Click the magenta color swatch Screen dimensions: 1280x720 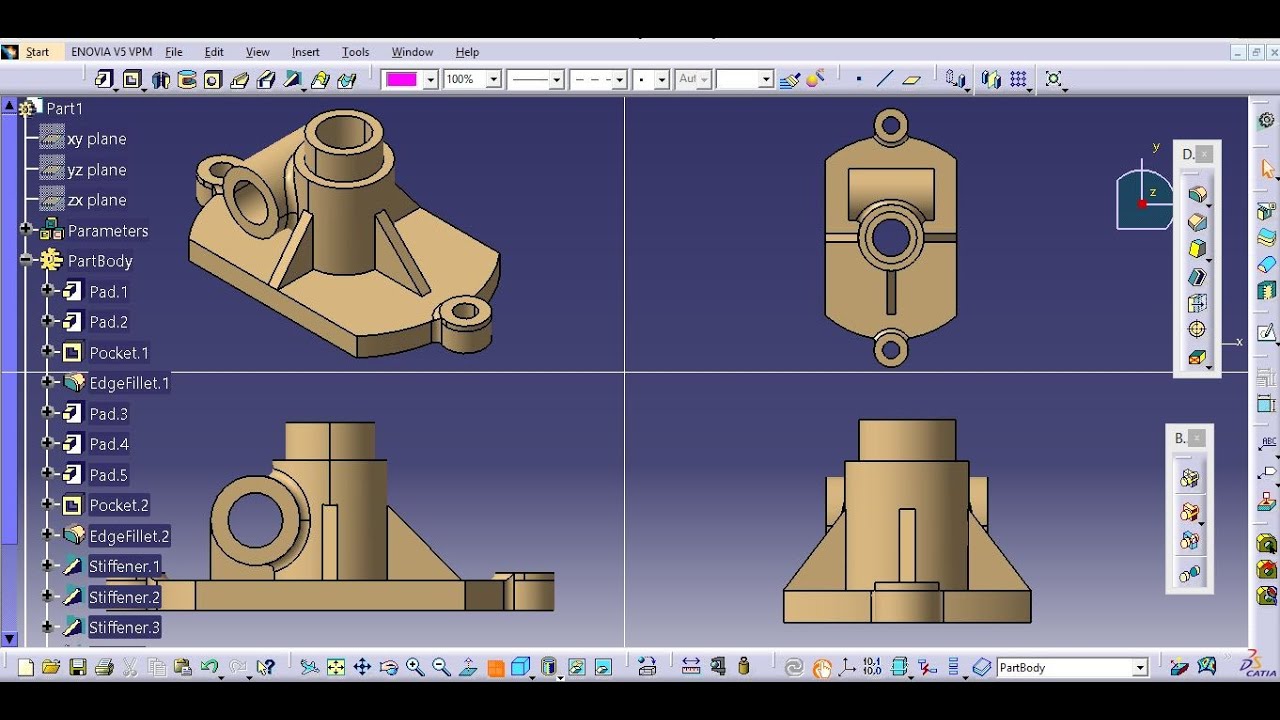[x=402, y=80]
